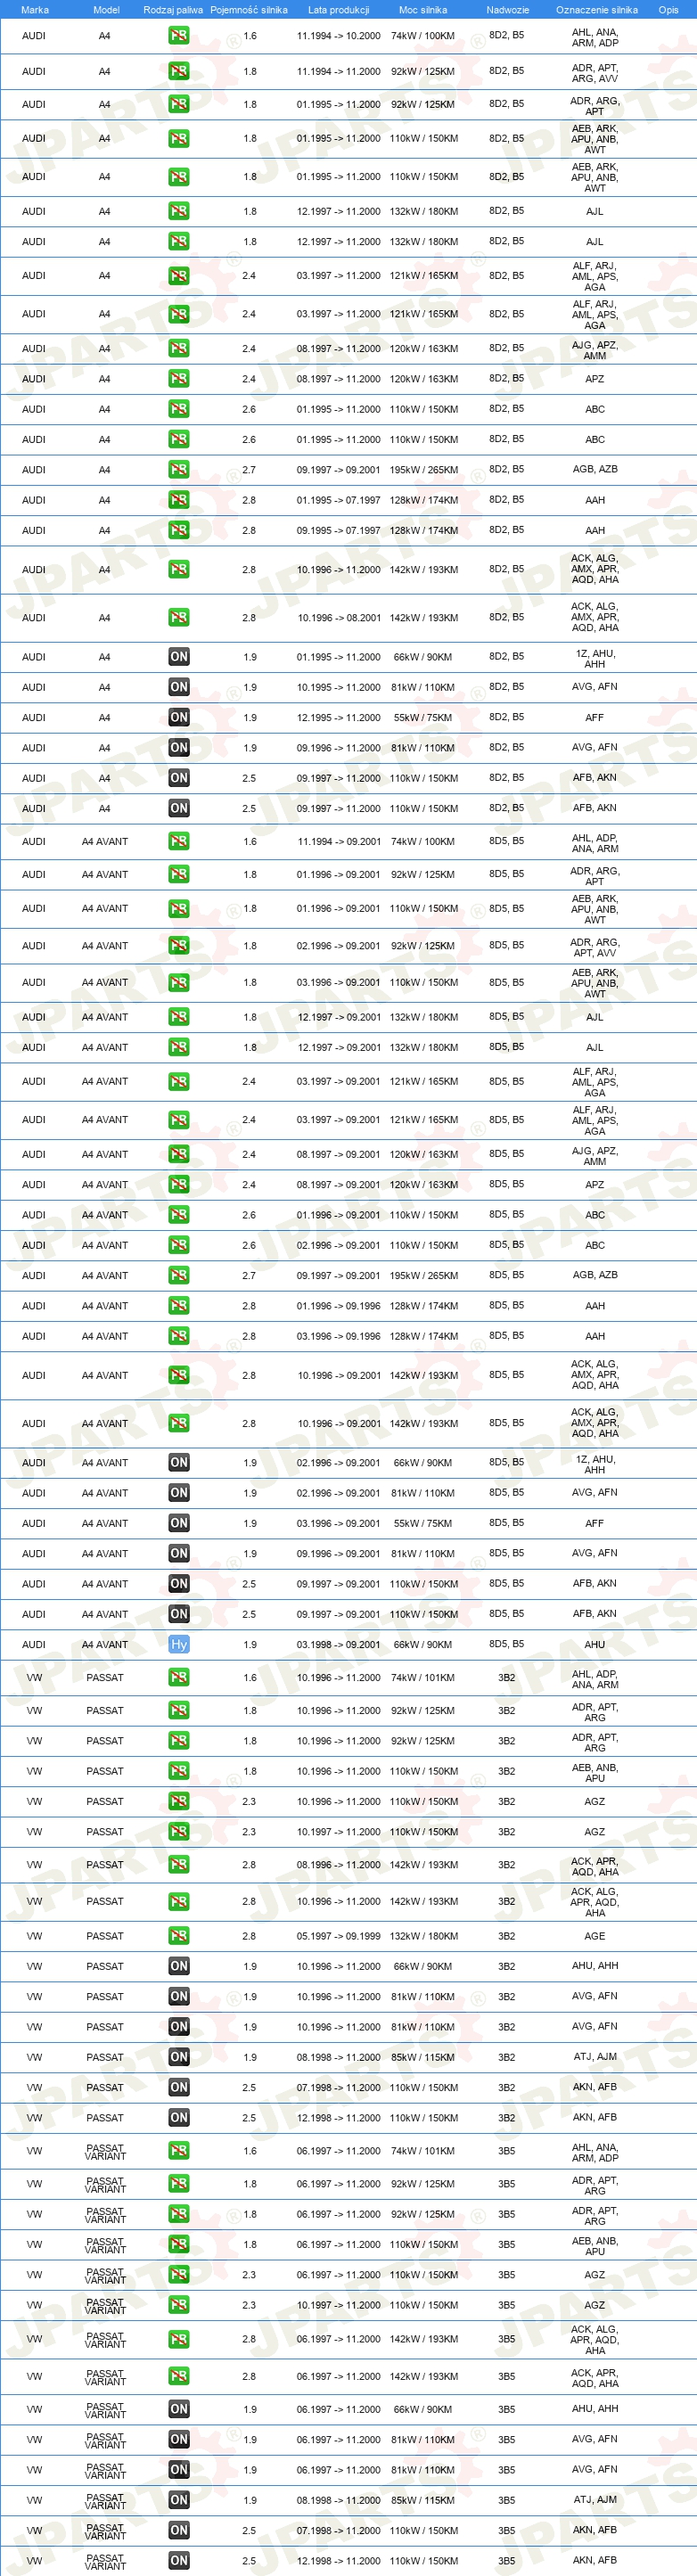
Task: Click petrol icon in Passat 2.8 AGE row
Action: tap(178, 1936)
